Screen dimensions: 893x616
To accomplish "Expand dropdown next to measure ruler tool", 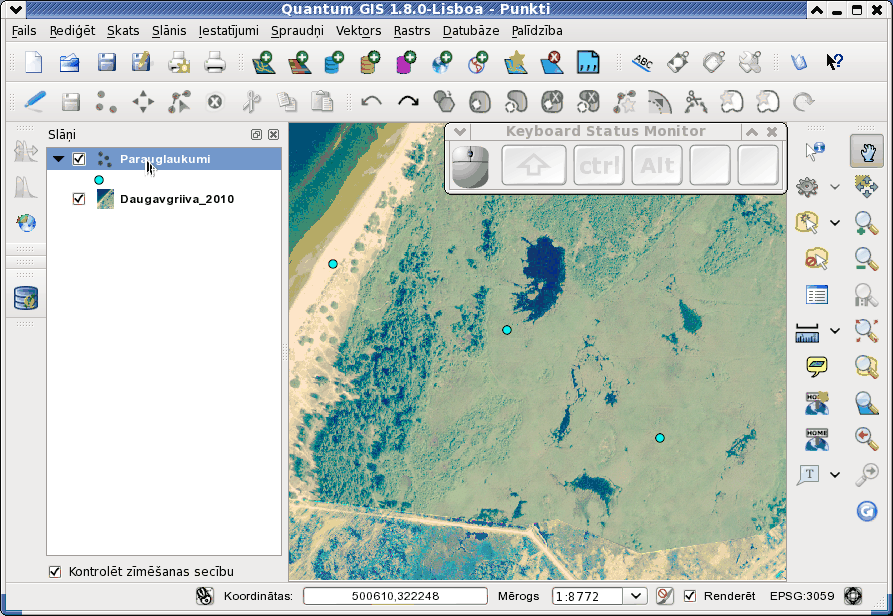I will [x=835, y=331].
